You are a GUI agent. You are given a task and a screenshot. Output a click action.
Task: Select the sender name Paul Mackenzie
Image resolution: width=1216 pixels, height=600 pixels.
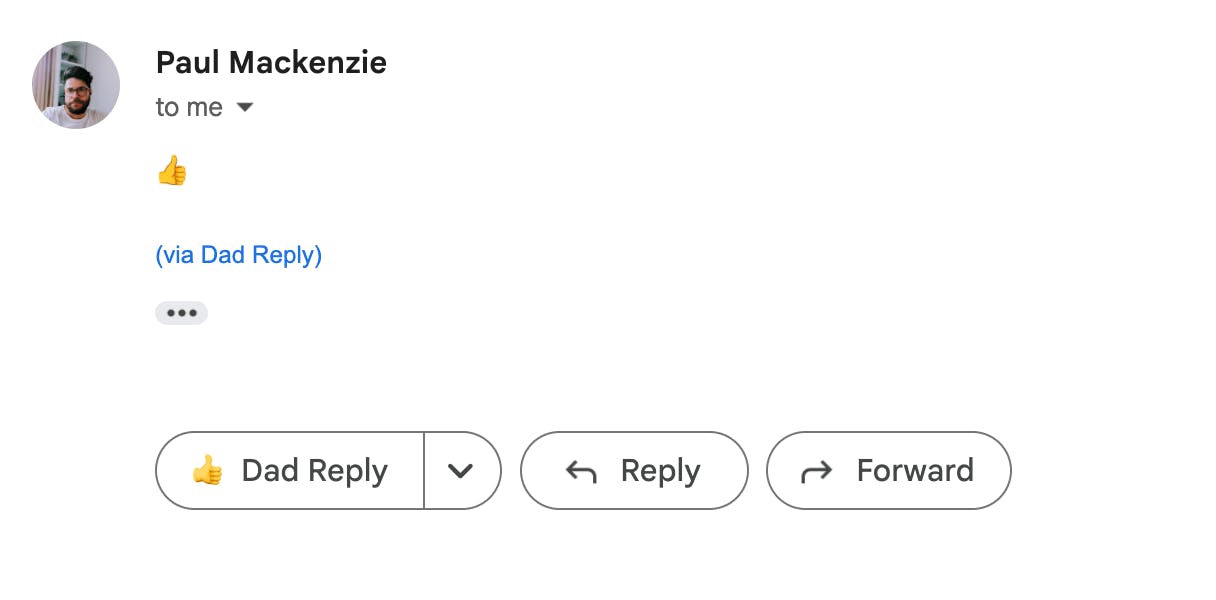[271, 63]
